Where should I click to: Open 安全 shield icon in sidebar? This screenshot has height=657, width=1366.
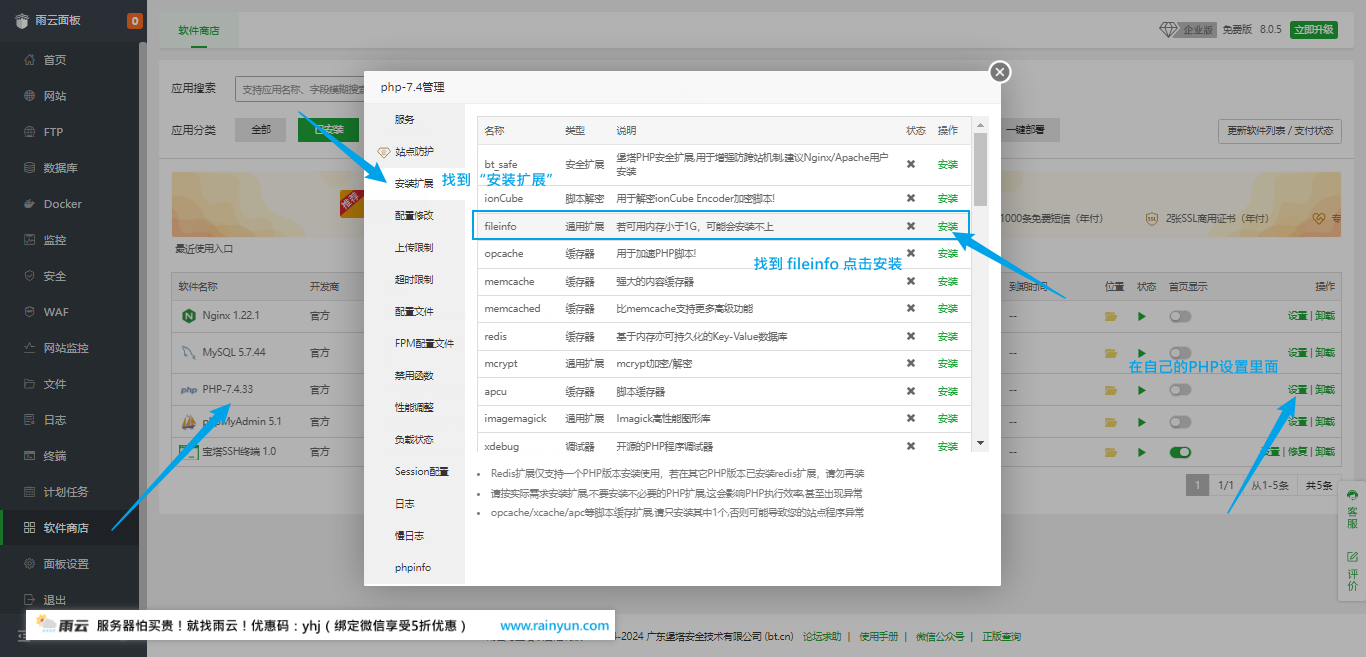point(30,276)
